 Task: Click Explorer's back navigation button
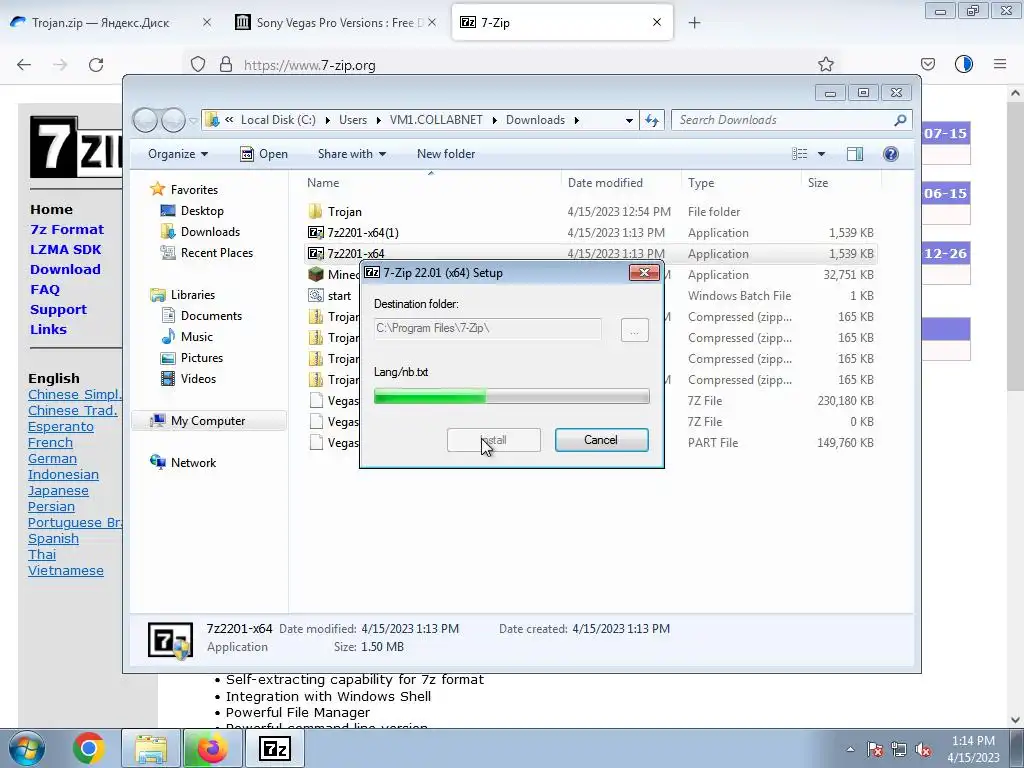(x=145, y=120)
